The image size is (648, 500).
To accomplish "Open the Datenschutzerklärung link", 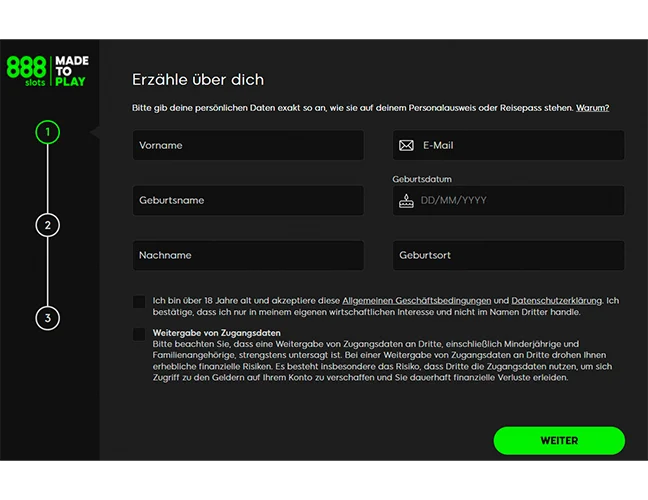I will (x=558, y=300).
